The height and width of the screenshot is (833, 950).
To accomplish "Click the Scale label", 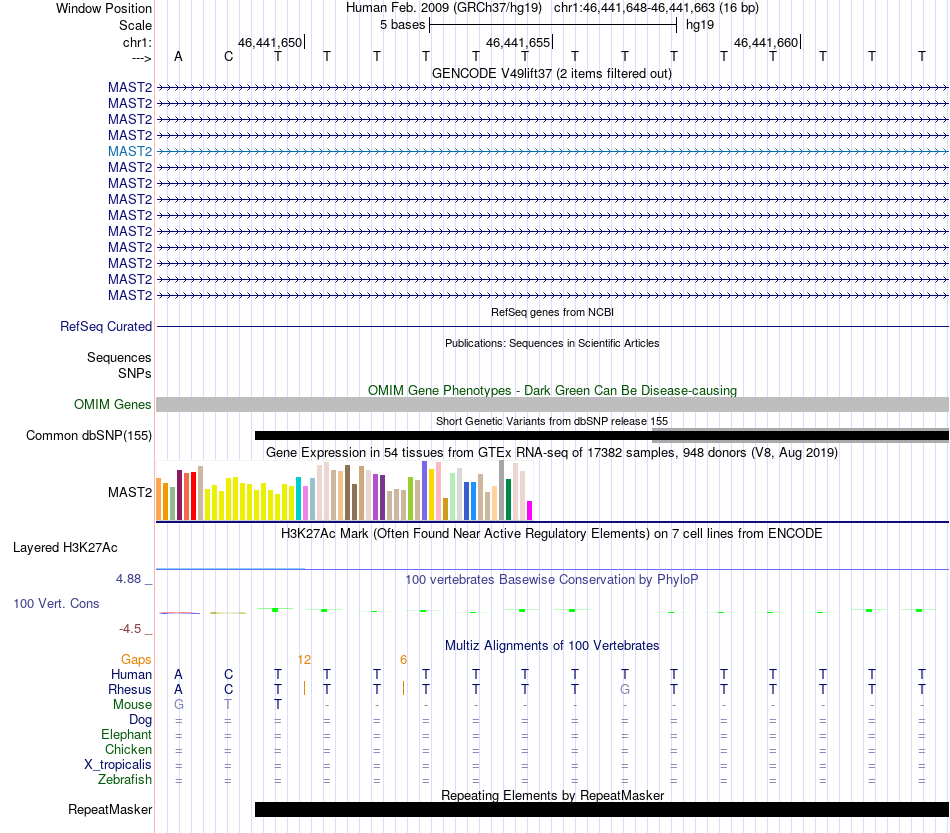I will point(135,25).
